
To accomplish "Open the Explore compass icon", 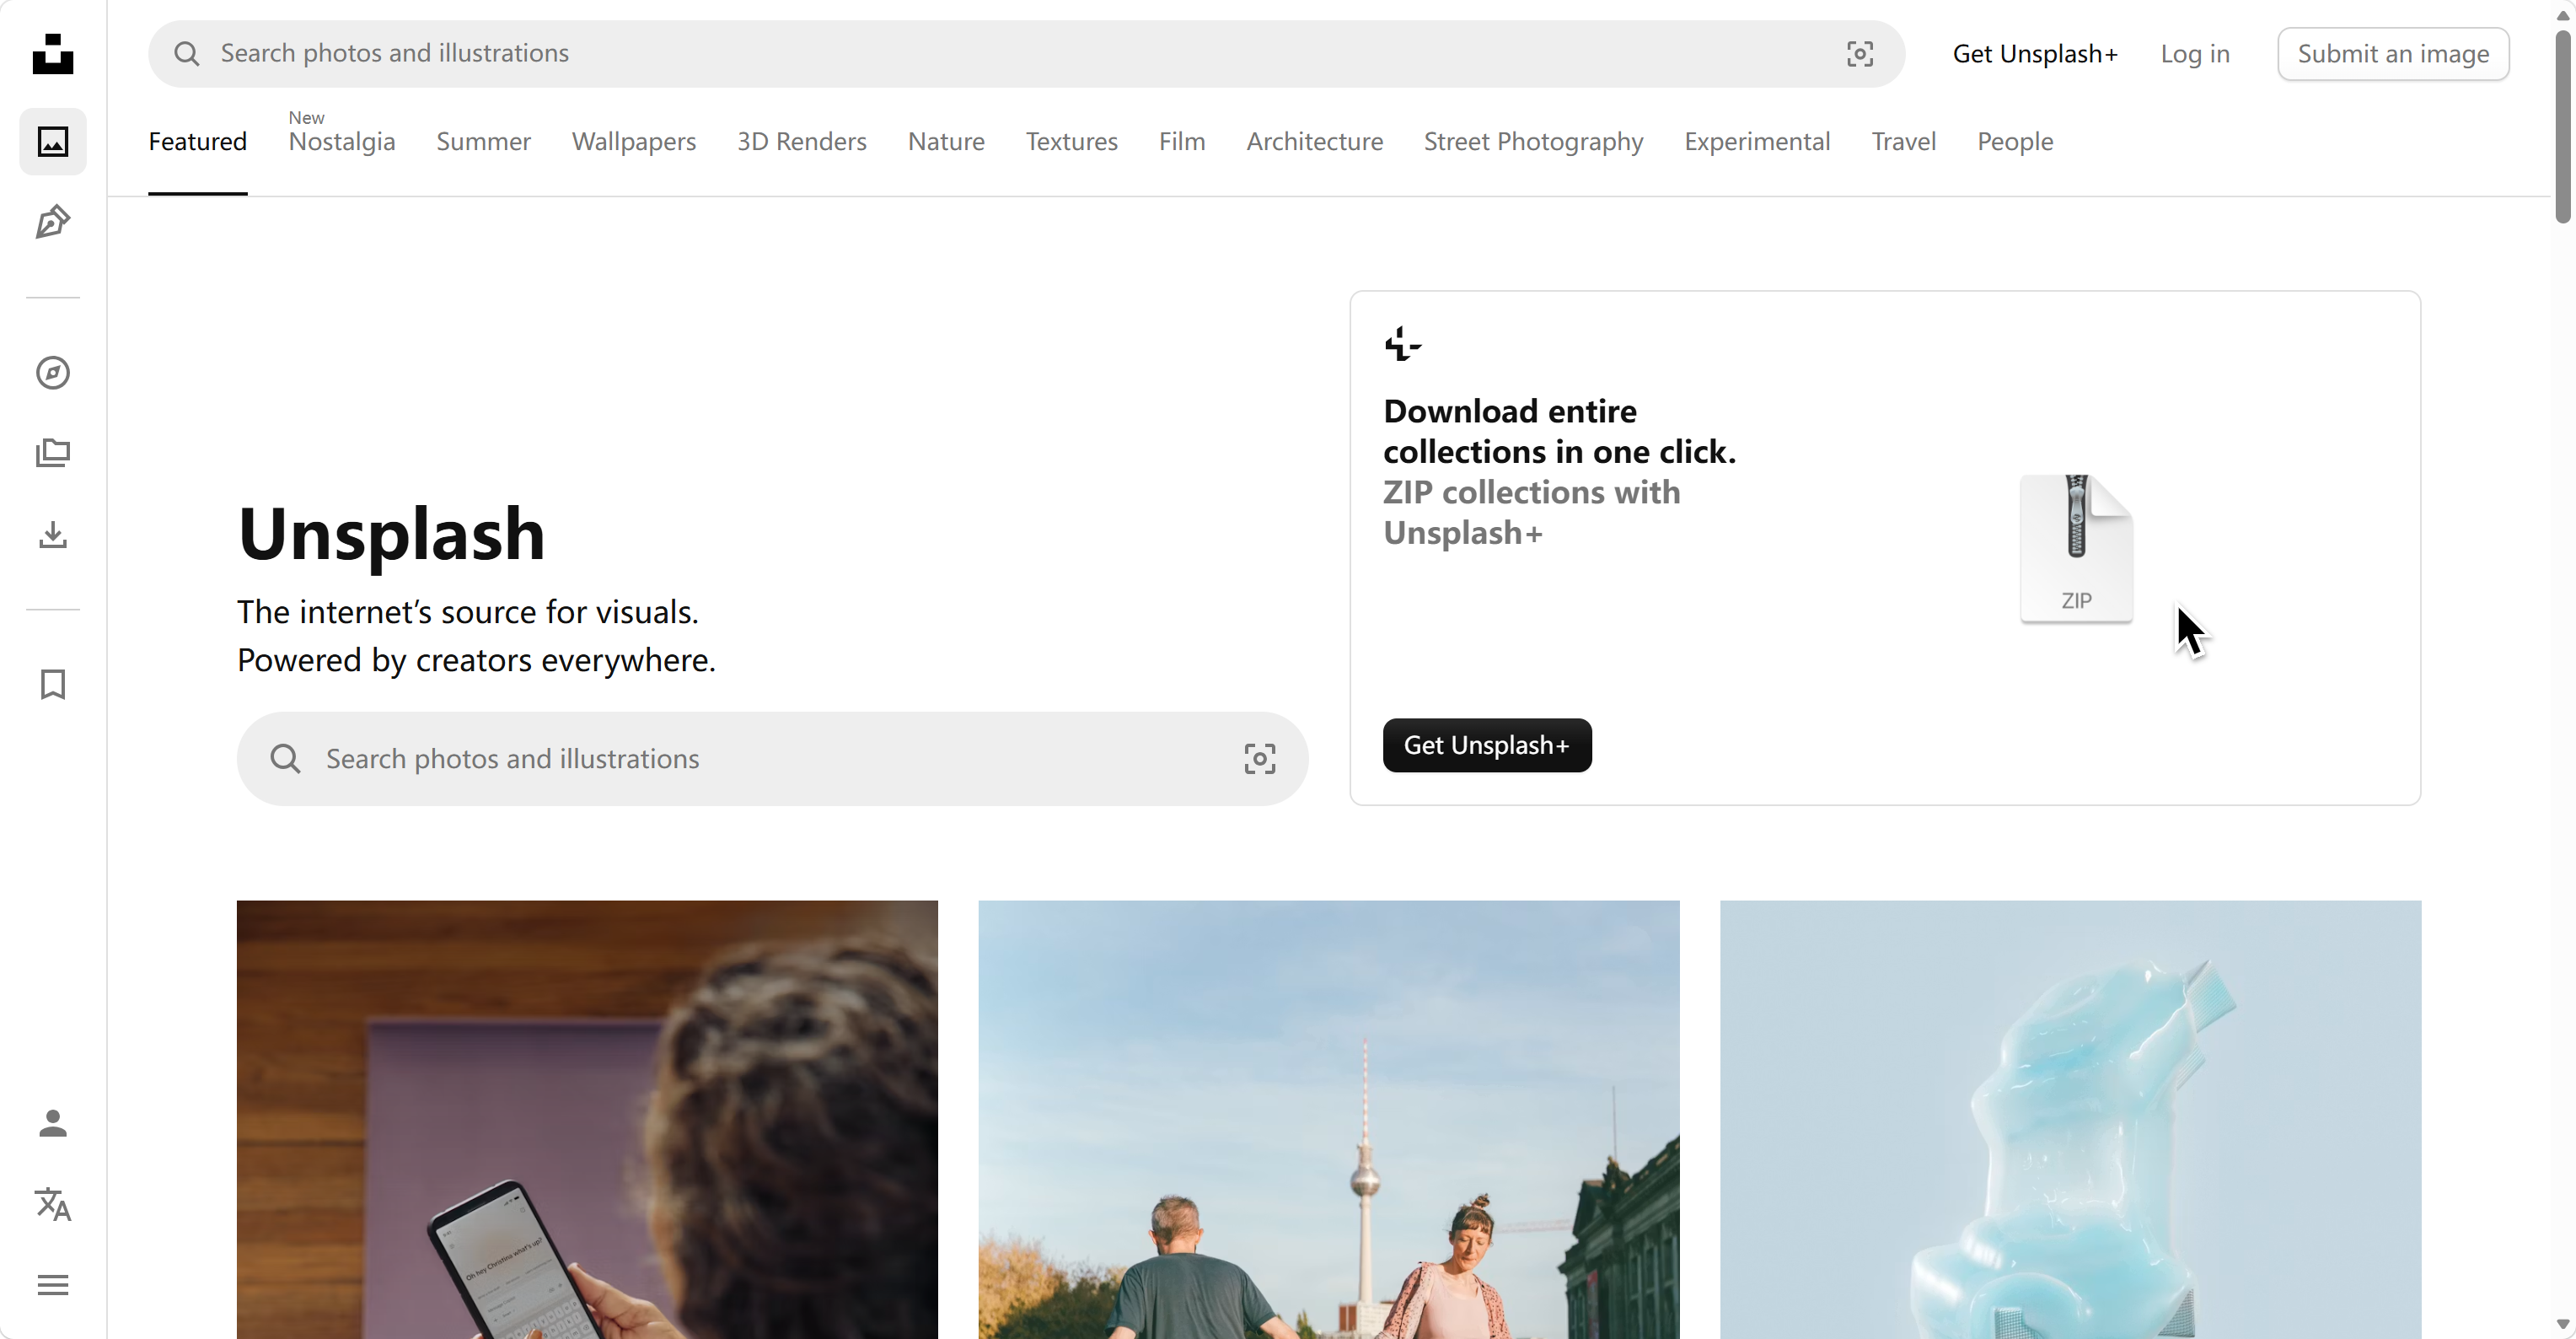I will click(x=53, y=373).
